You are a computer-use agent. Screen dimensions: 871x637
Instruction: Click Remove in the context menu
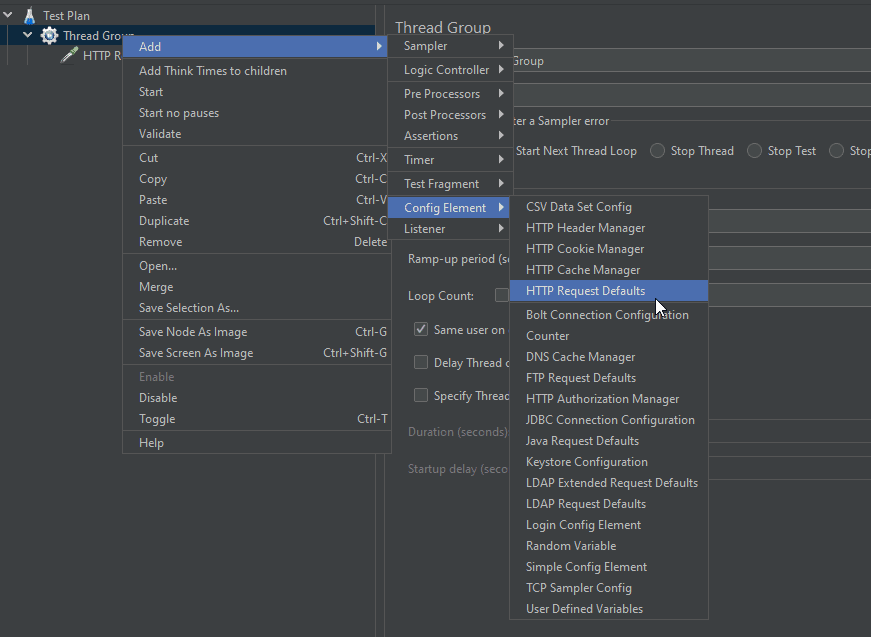(x=256, y=242)
